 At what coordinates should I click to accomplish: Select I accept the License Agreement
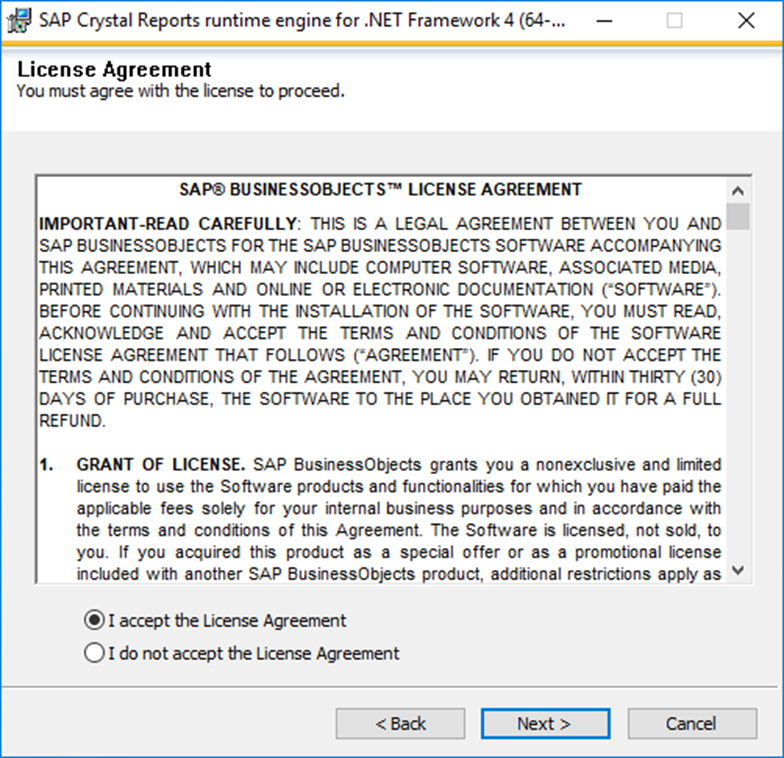pos(216,620)
